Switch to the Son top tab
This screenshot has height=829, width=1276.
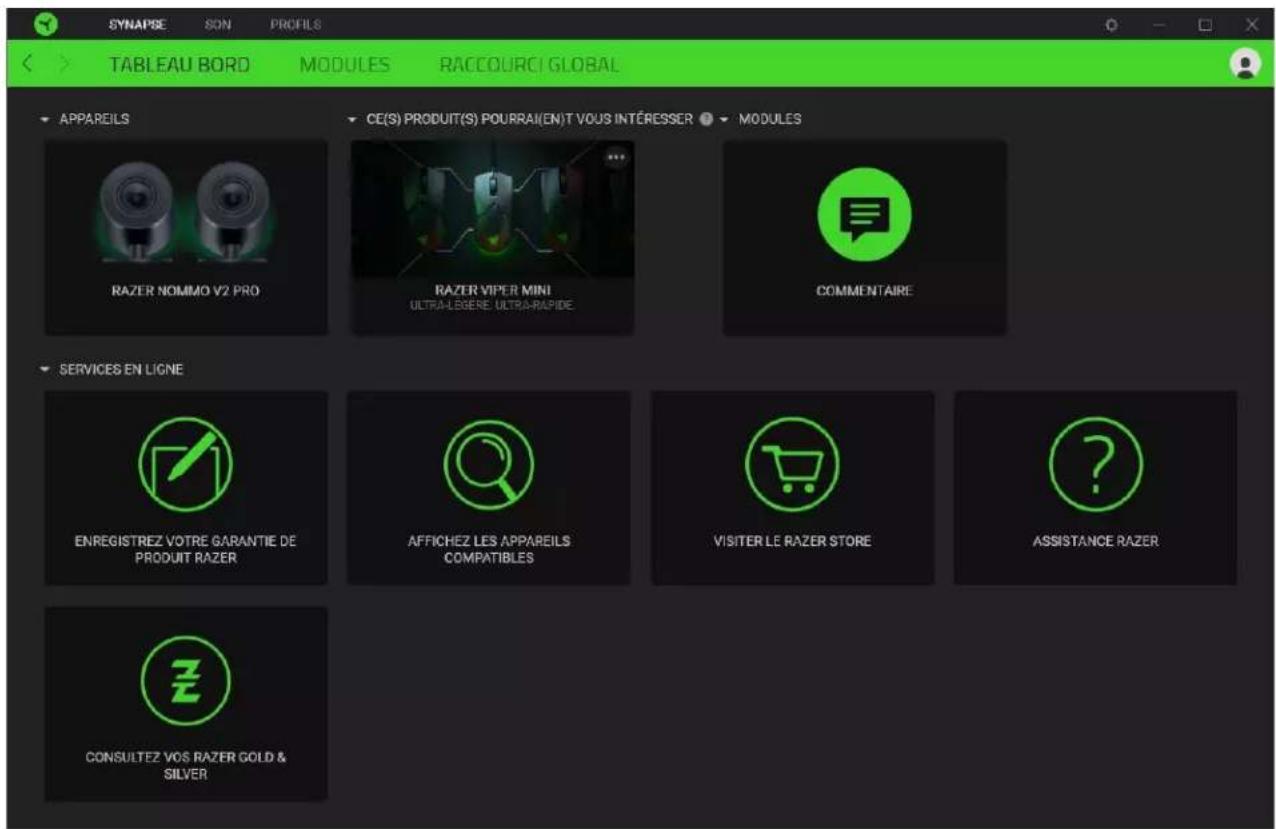[217, 24]
